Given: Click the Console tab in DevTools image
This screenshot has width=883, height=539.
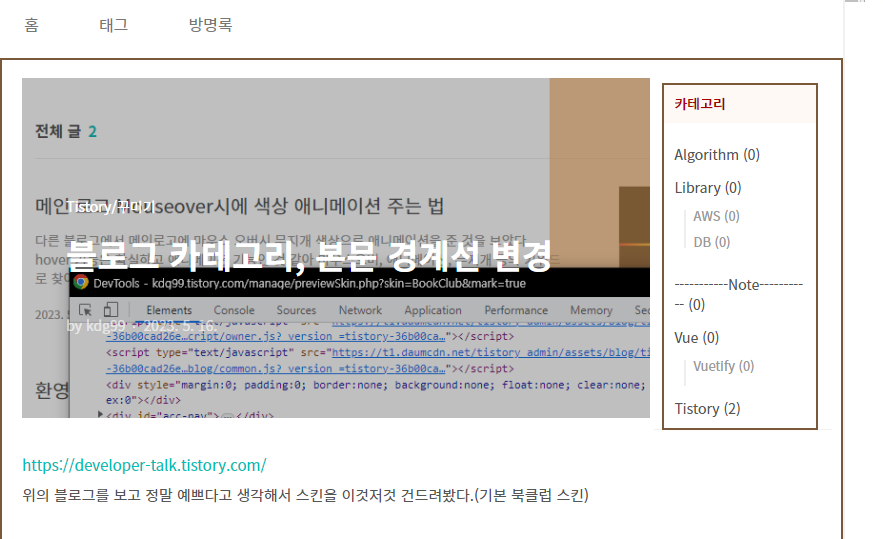Looking at the screenshot, I should 234,310.
